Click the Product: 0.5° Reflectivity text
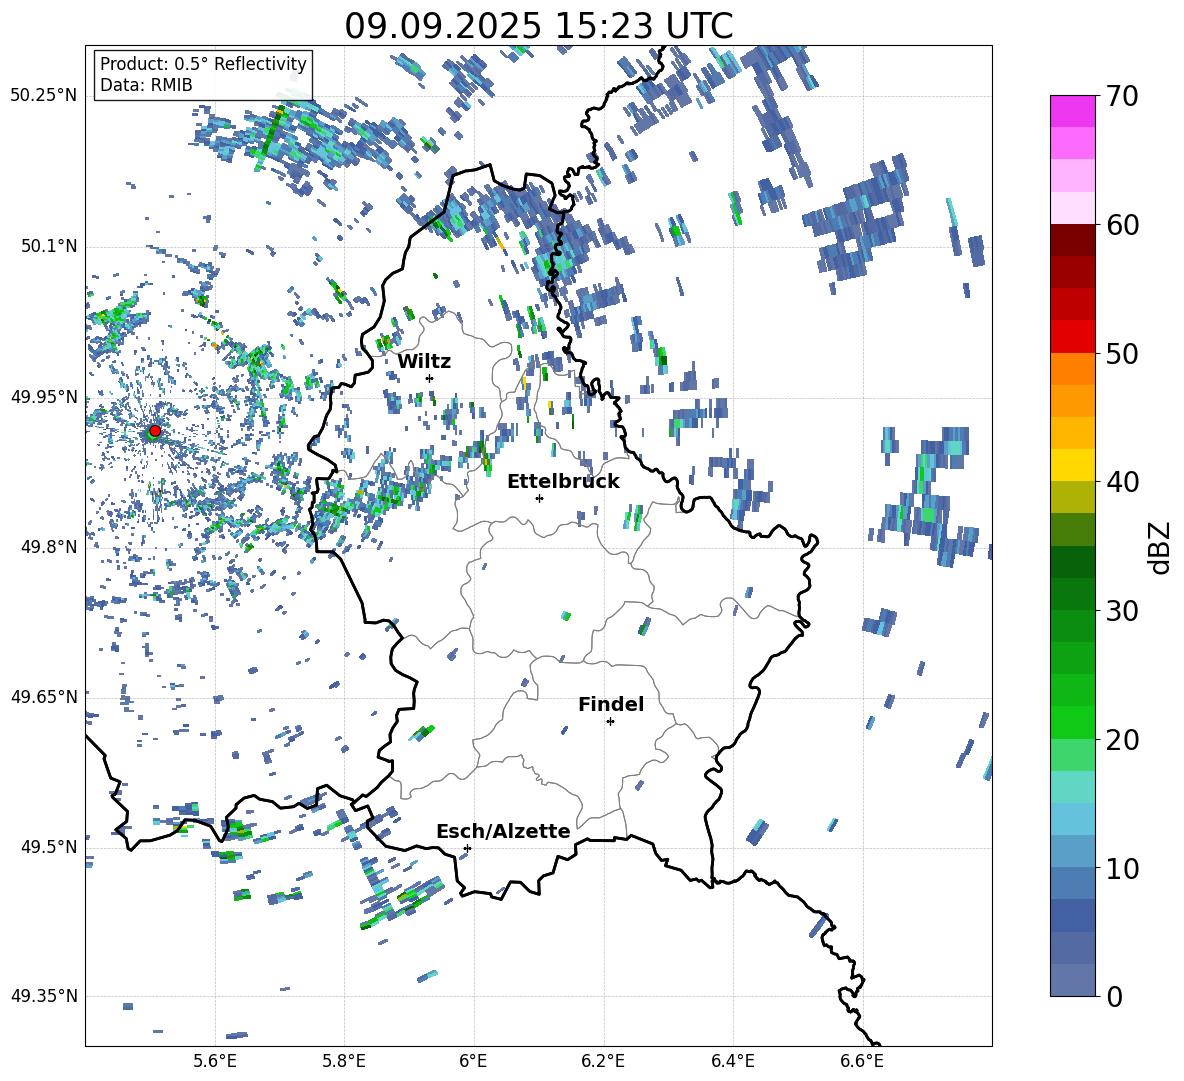This screenshot has width=1184, height=1081. point(203,63)
